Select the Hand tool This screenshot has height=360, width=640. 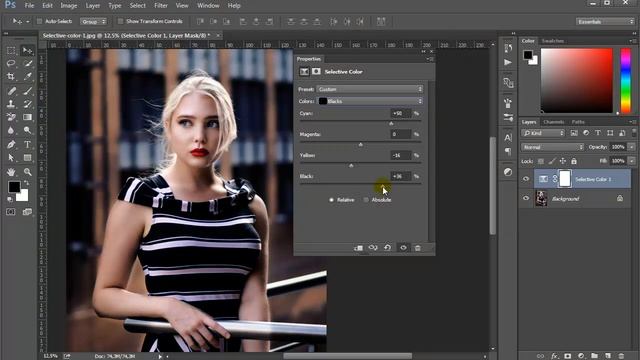coord(11,171)
